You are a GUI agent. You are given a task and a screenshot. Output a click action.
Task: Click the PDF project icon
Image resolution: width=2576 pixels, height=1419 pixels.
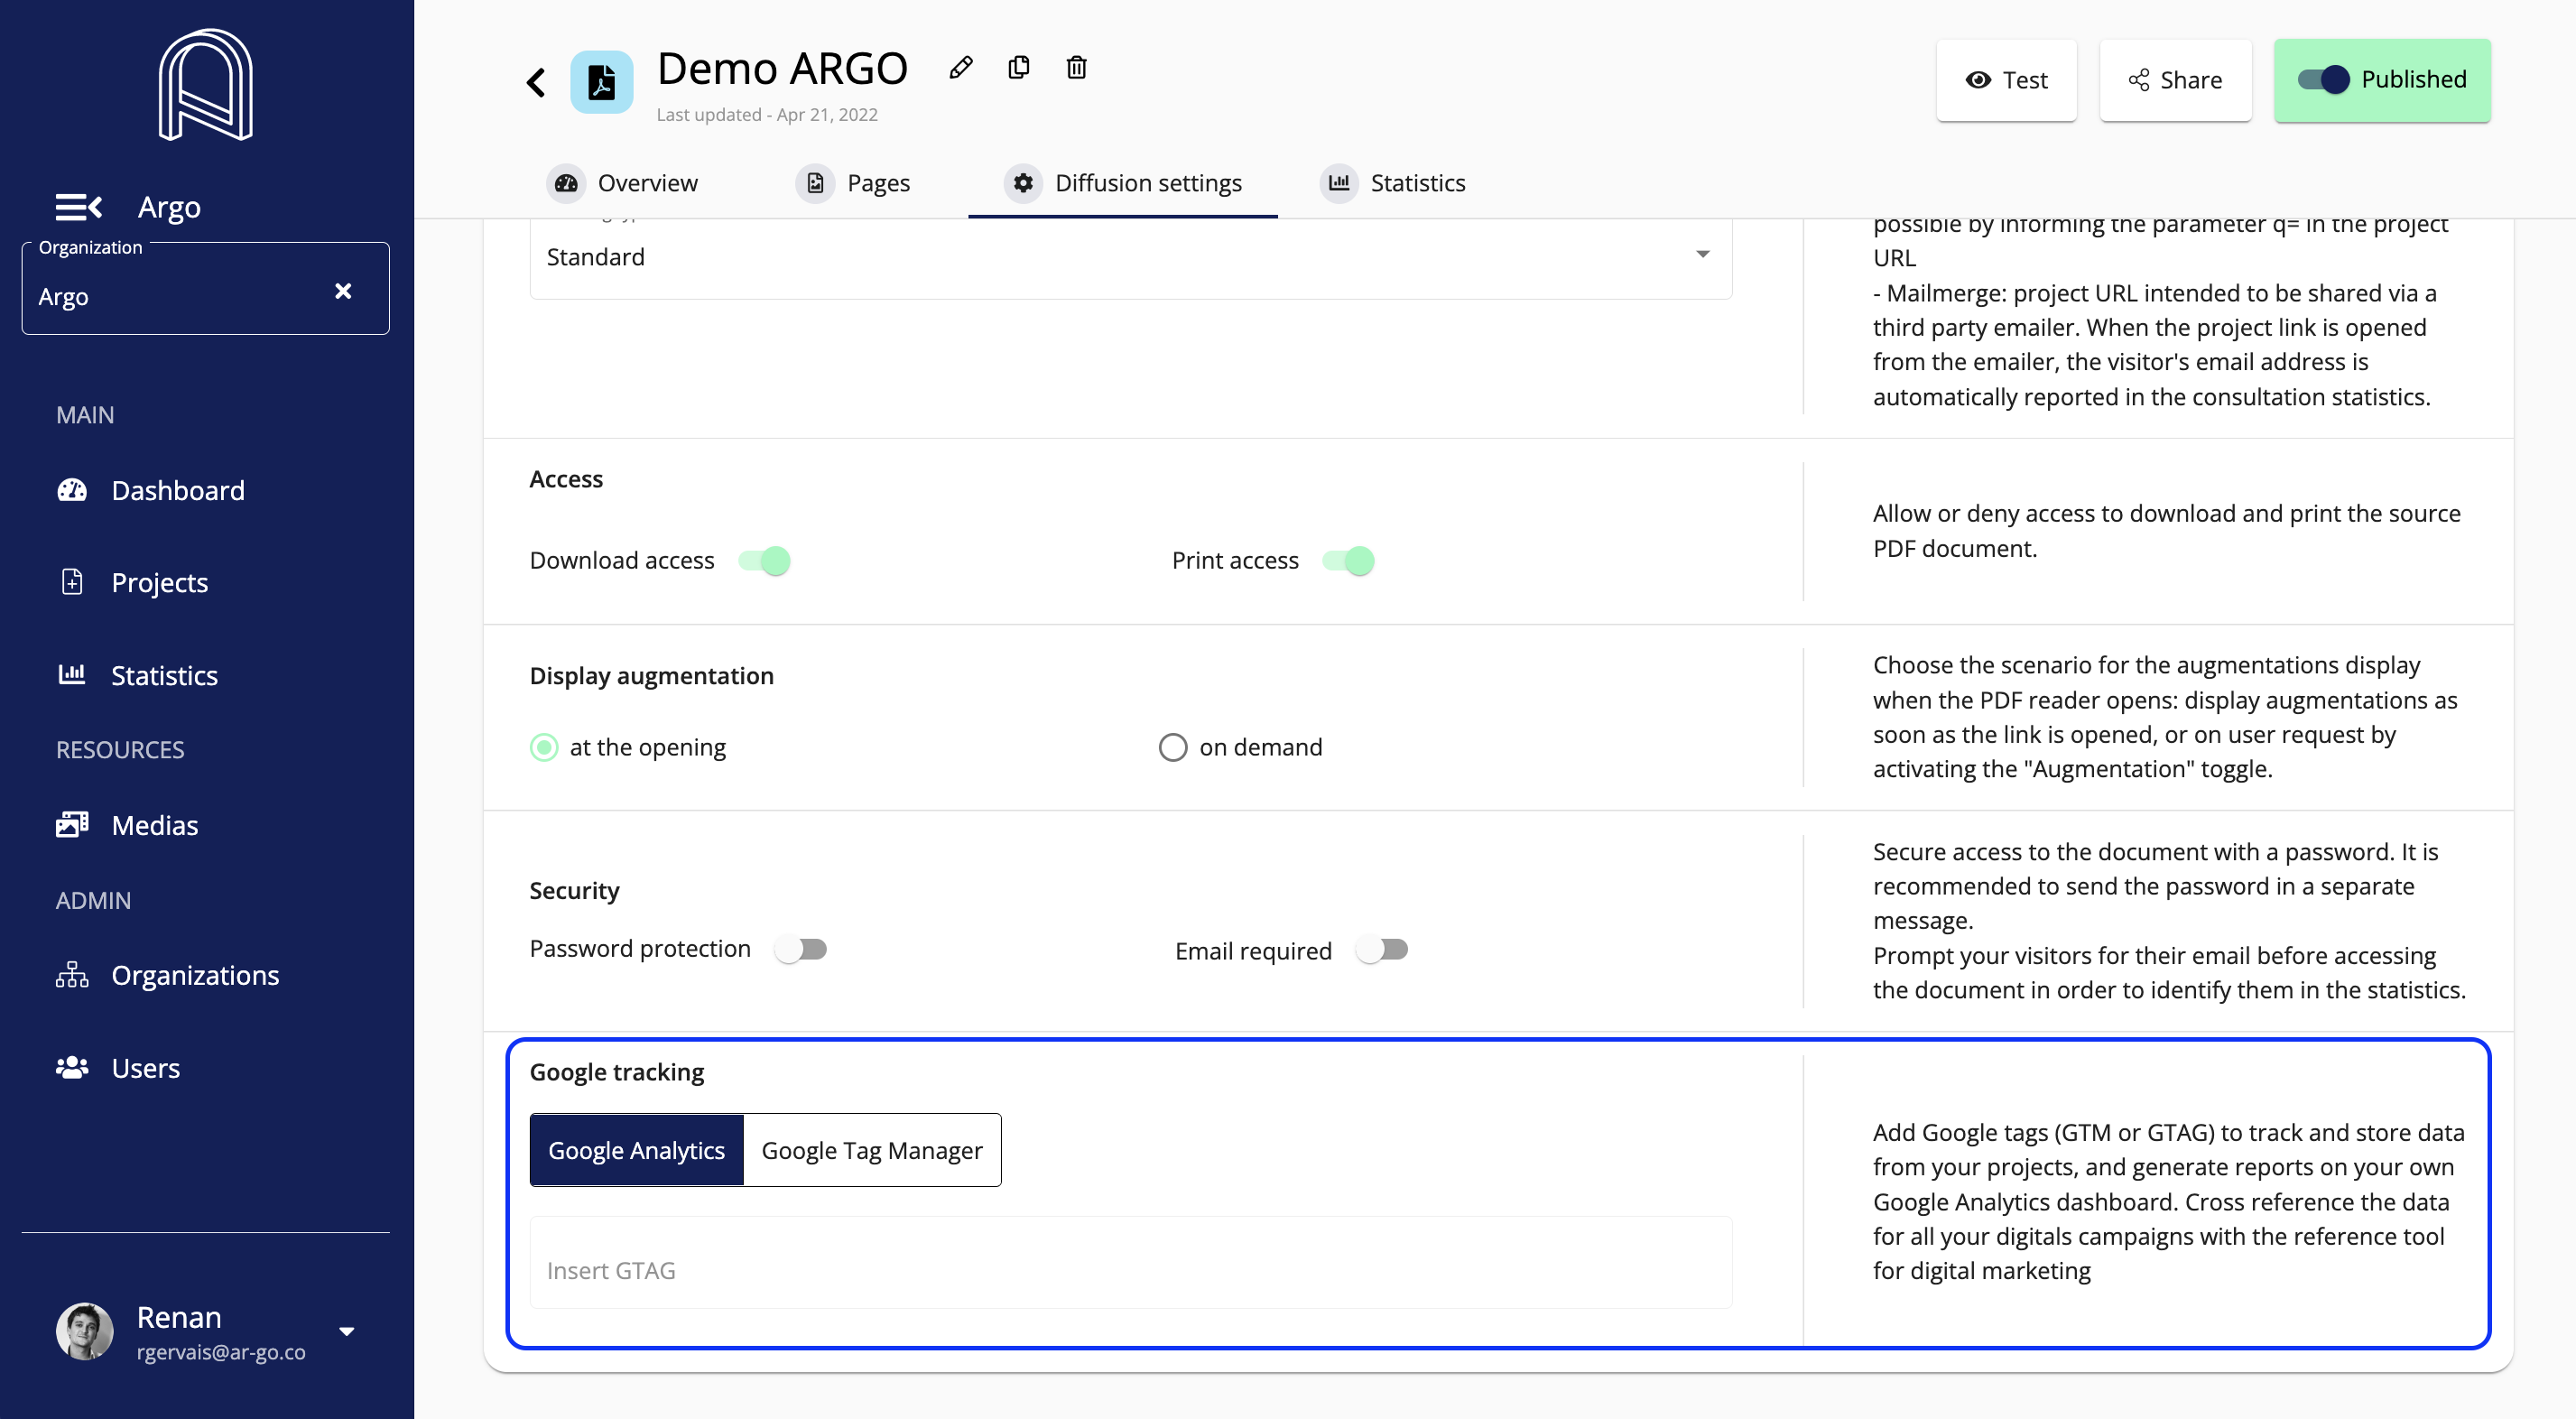coord(602,82)
